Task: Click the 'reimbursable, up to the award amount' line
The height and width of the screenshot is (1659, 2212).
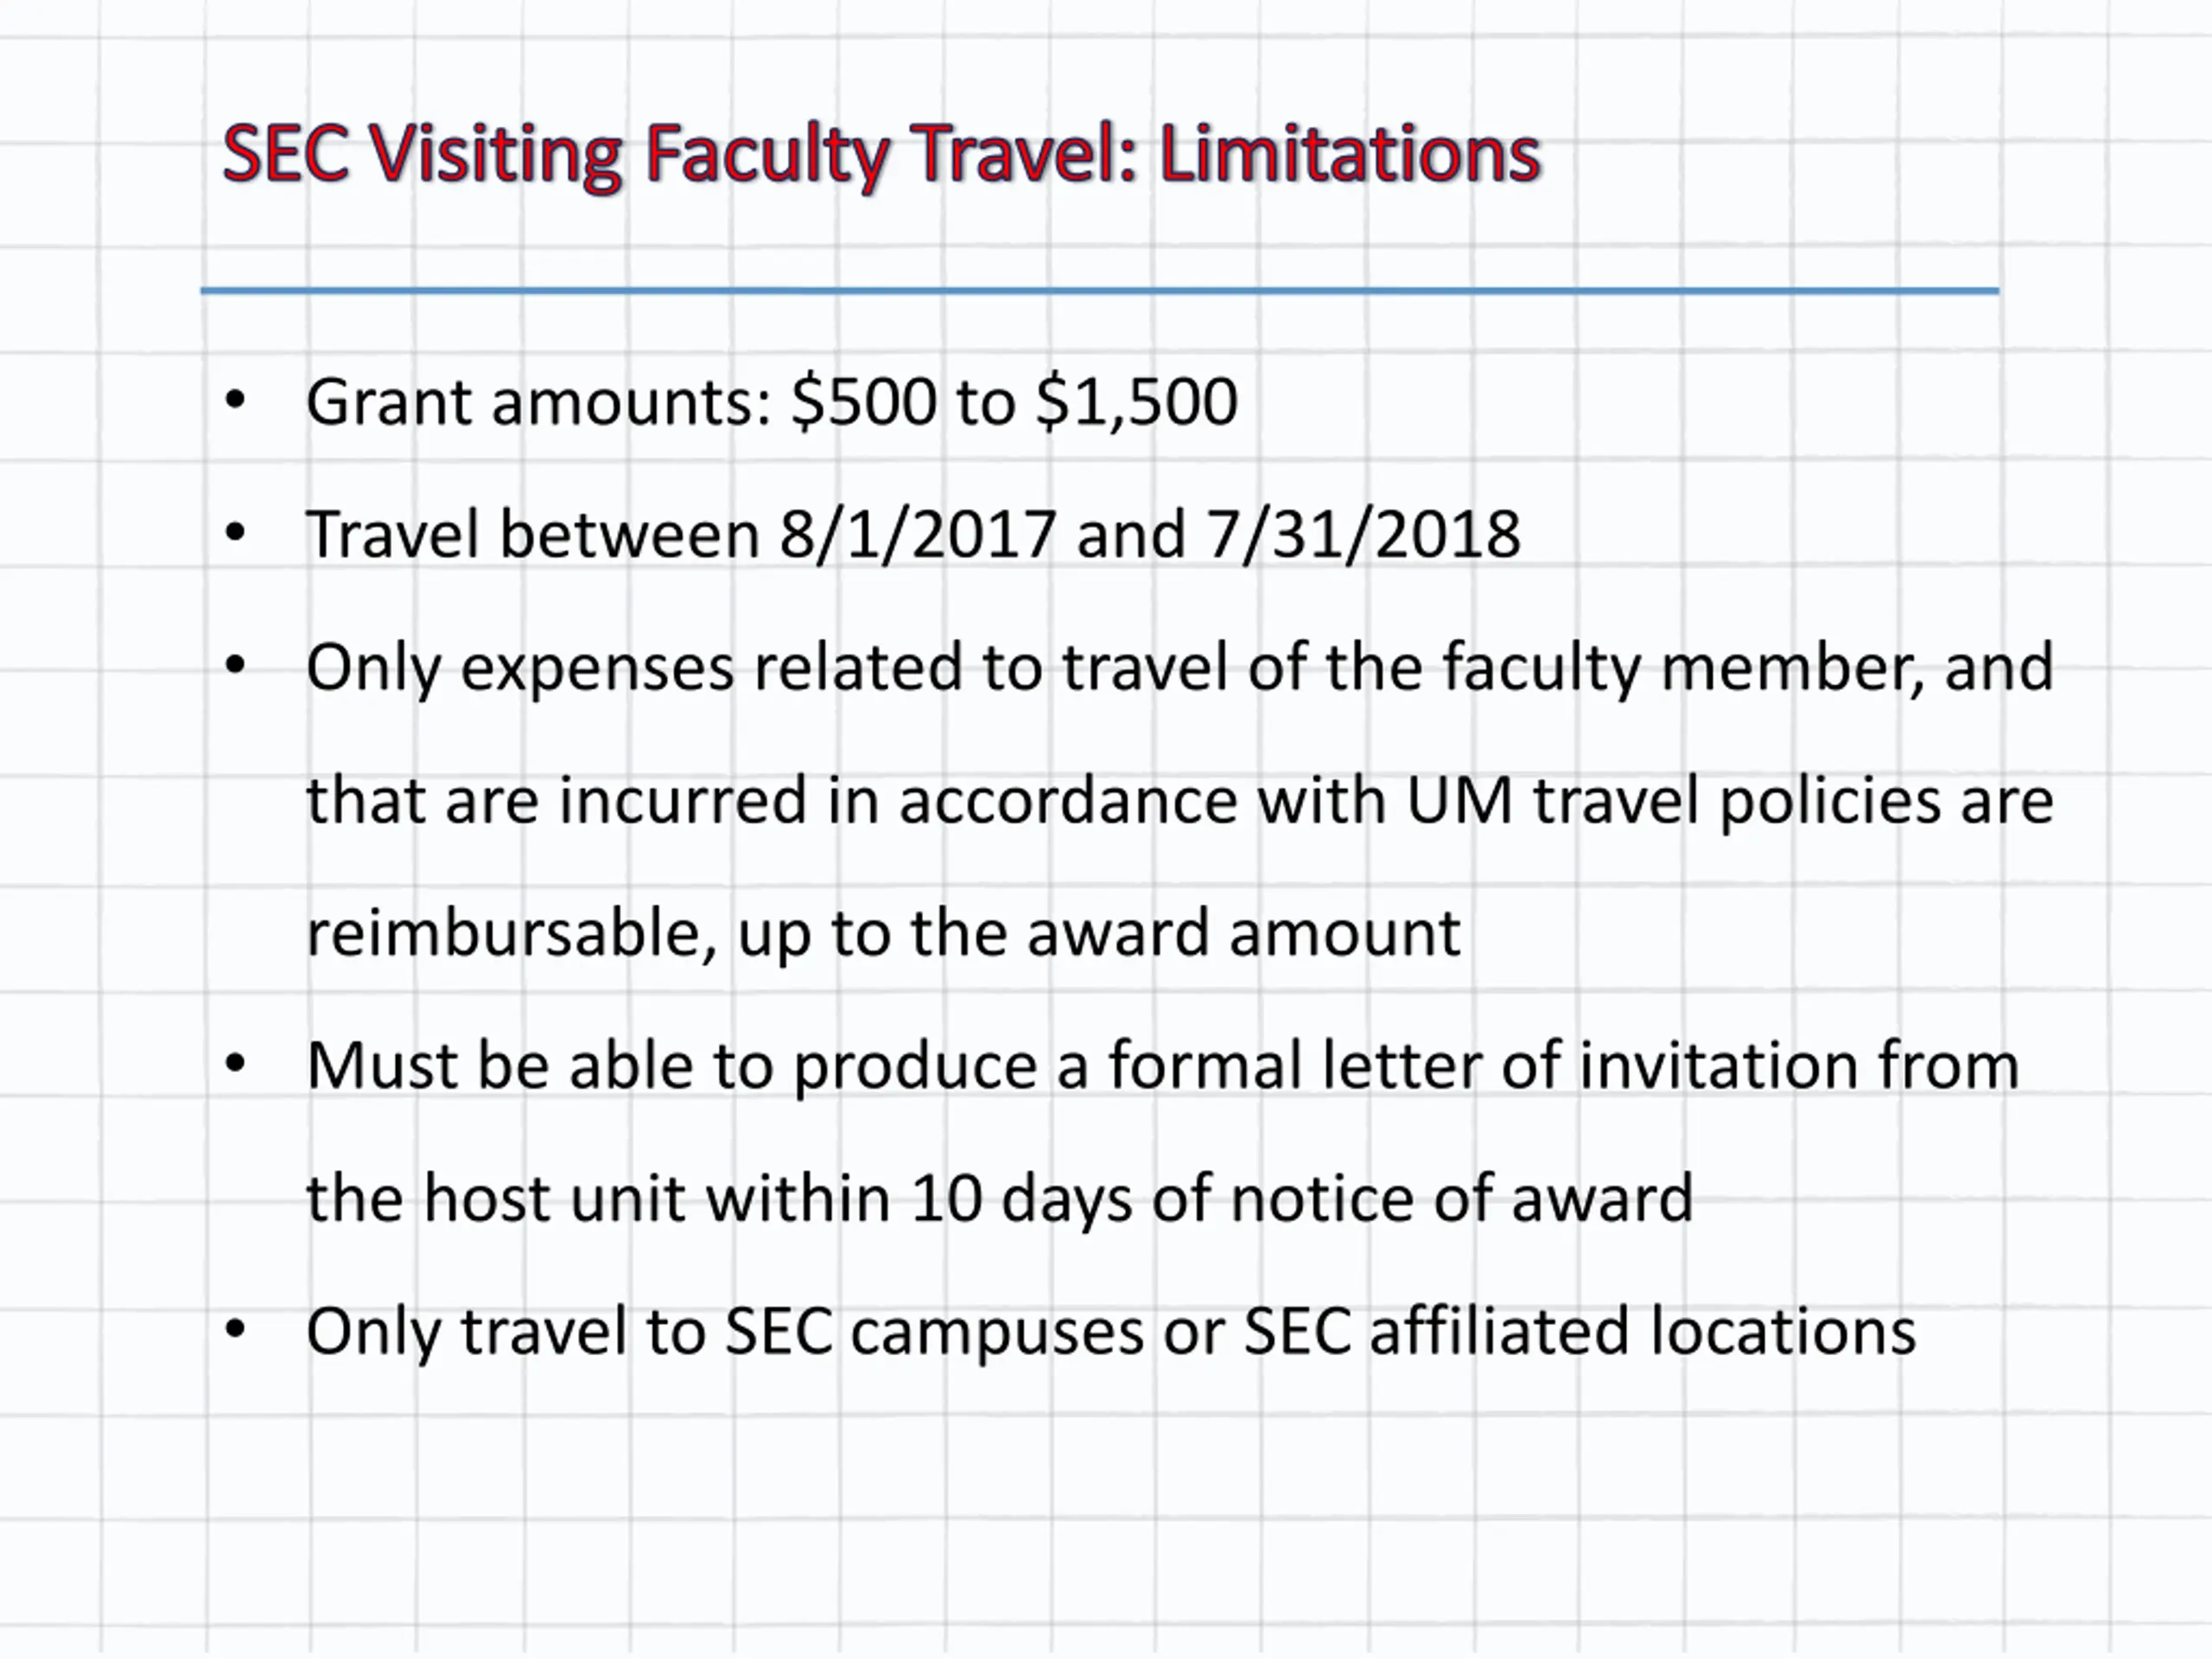Action: coord(883,934)
